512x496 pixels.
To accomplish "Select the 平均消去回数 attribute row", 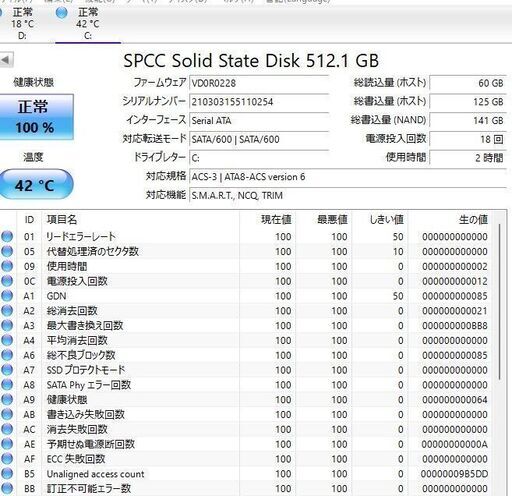I will point(247,340).
